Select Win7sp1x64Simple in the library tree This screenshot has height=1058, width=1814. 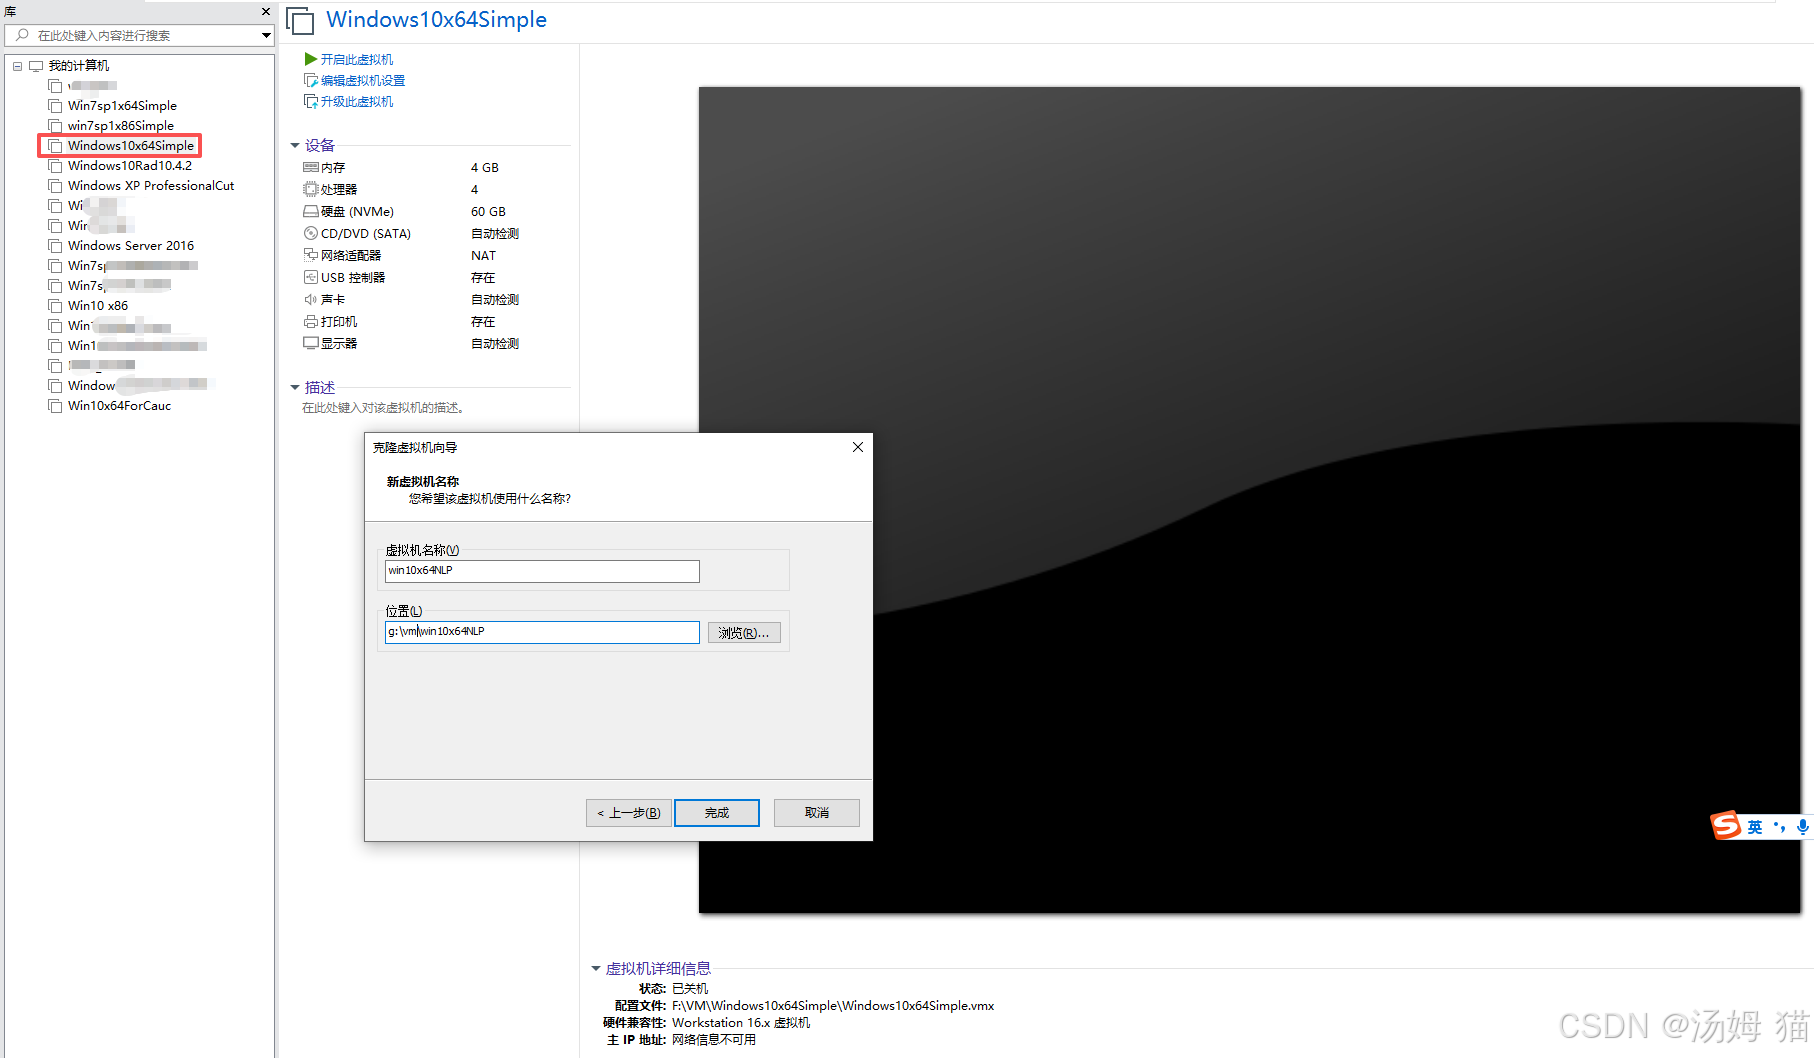[x=122, y=106]
